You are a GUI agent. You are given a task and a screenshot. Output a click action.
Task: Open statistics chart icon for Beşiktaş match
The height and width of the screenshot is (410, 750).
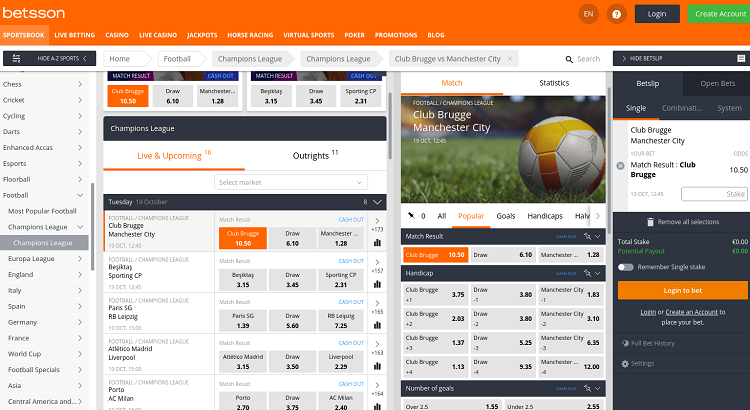(377, 284)
